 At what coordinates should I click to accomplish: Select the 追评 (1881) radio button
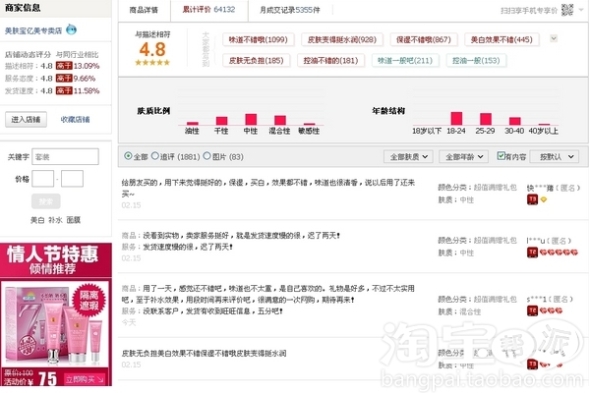[155, 155]
